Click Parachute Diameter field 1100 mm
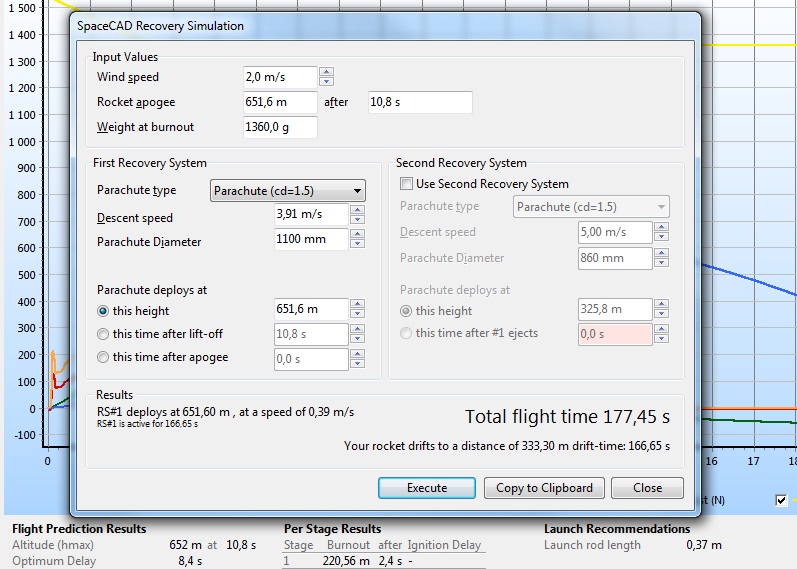Viewport: 797px width, 569px height. [311, 239]
